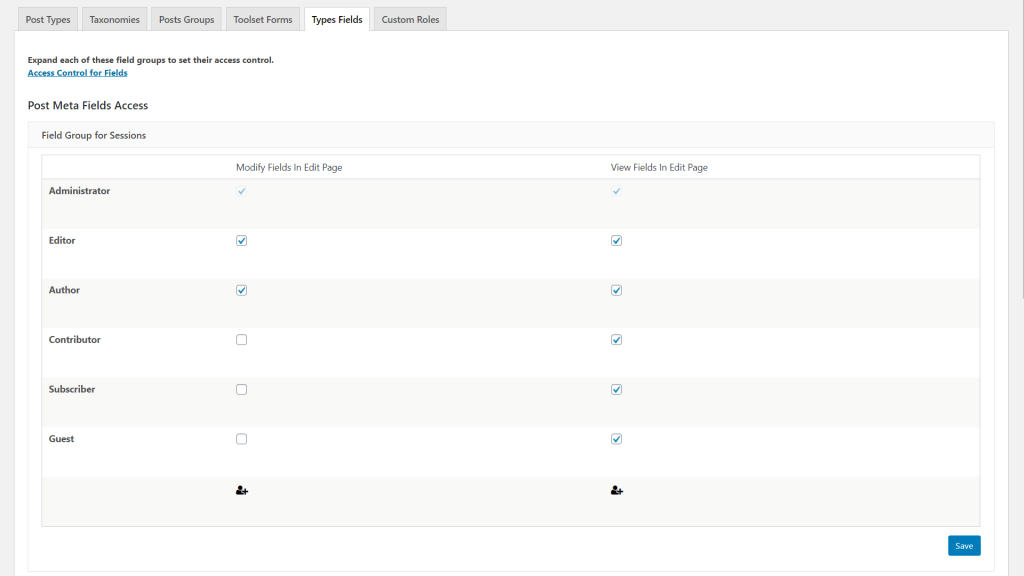Check the Guest Modify Fields checkbox
This screenshot has height=576, width=1024.
[241, 438]
